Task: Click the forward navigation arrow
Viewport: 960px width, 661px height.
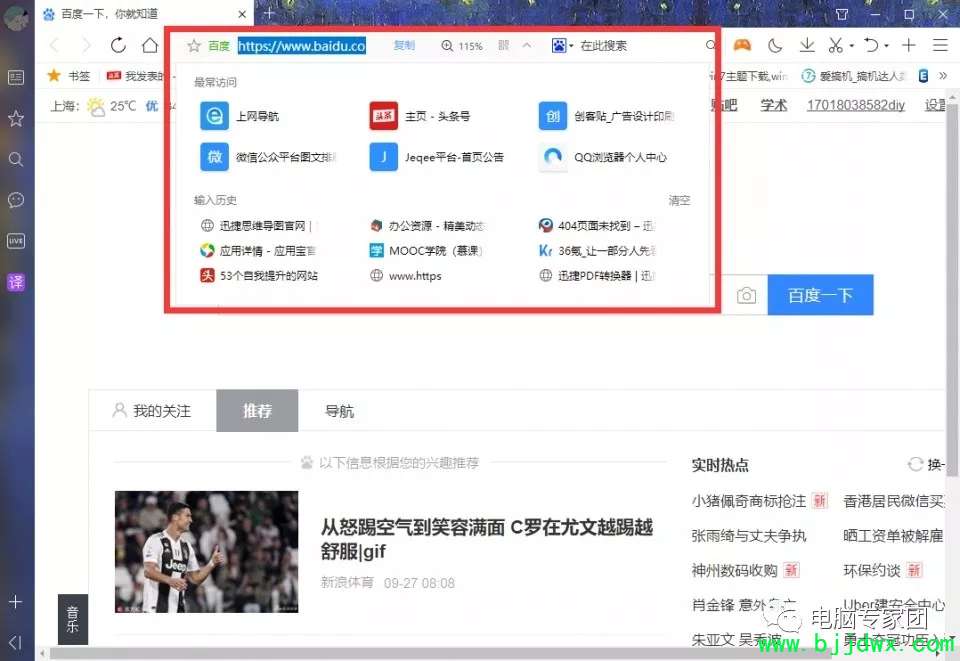Action: click(86, 45)
